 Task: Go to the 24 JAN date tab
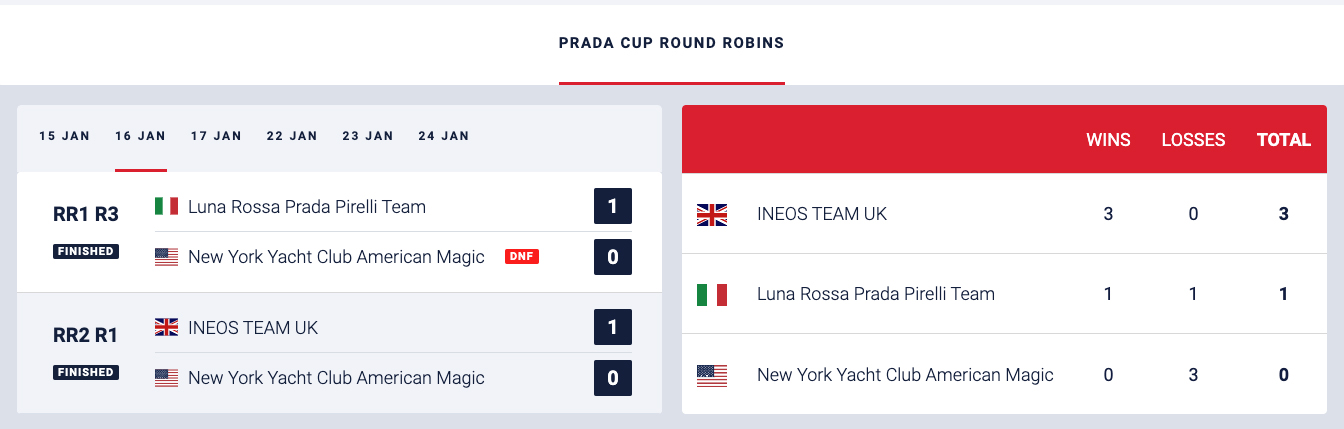coord(443,136)
